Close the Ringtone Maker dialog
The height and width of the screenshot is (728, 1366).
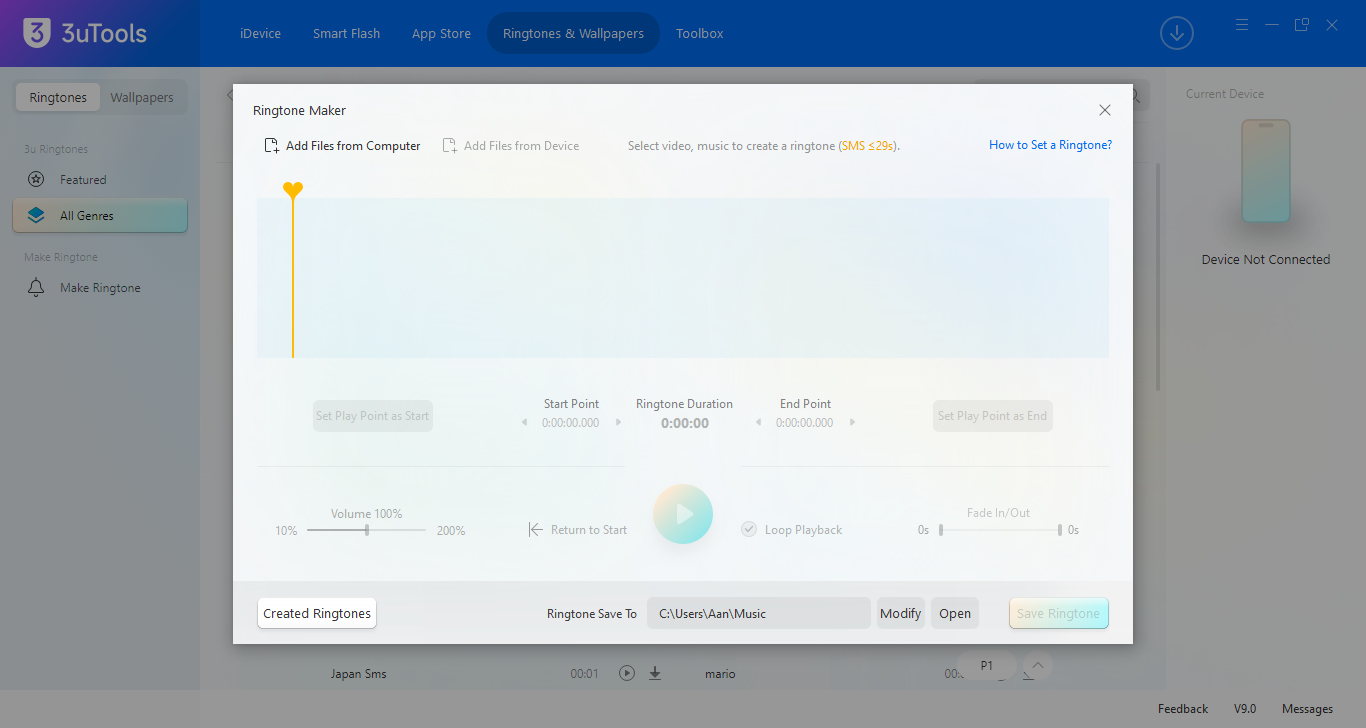click(x=1104, y=110)
